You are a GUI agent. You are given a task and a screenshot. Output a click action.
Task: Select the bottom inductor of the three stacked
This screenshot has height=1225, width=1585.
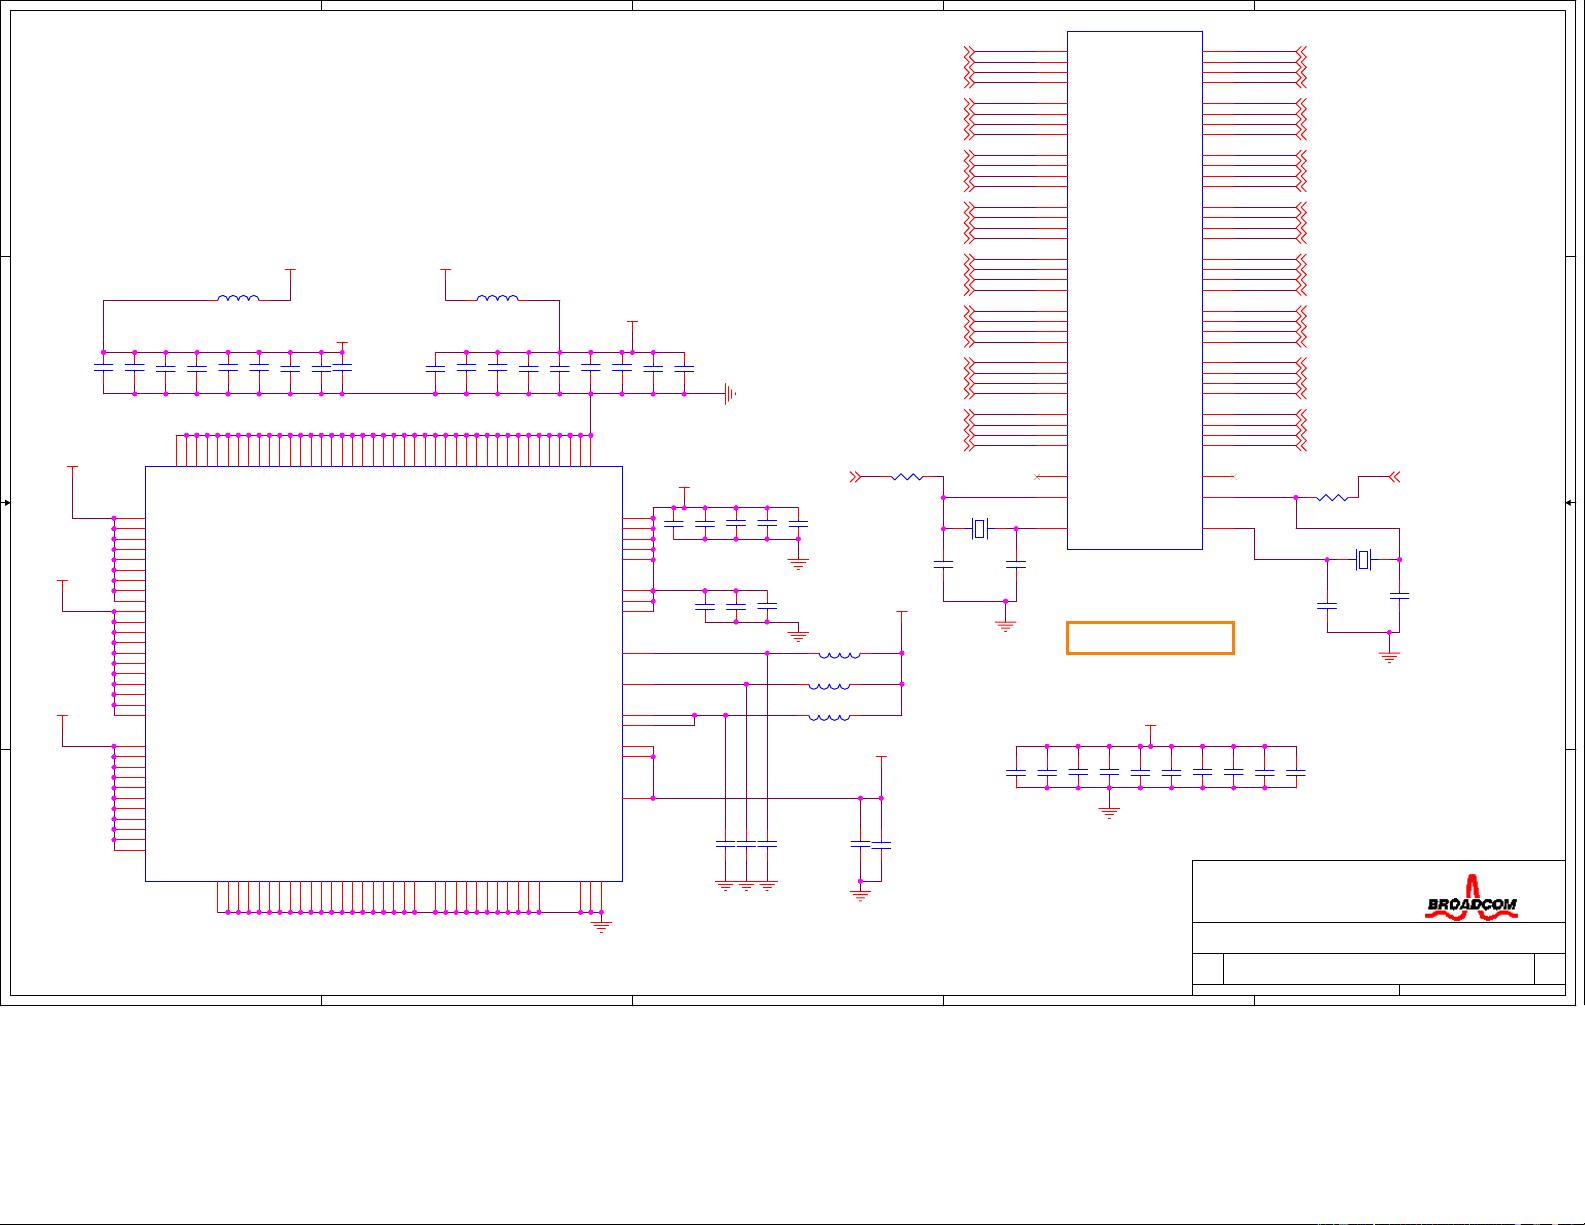[x=829, y=717]
